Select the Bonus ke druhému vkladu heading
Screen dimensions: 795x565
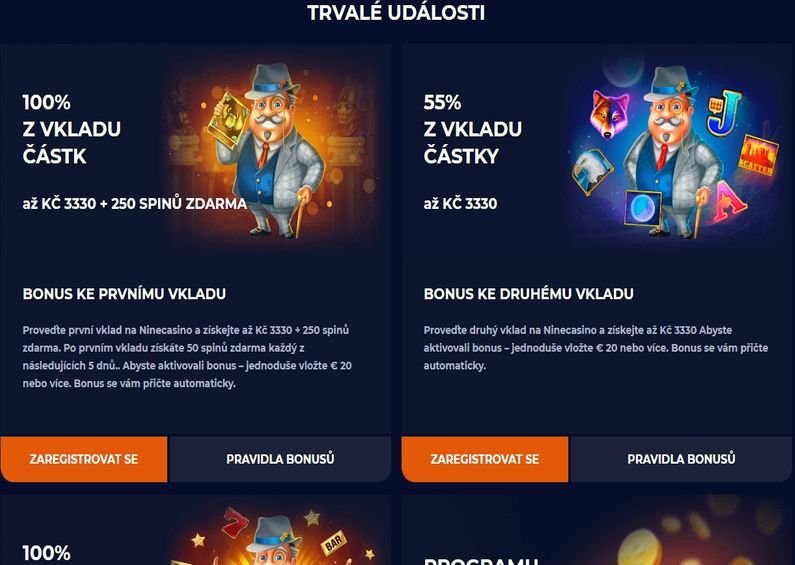coord(528,294)
